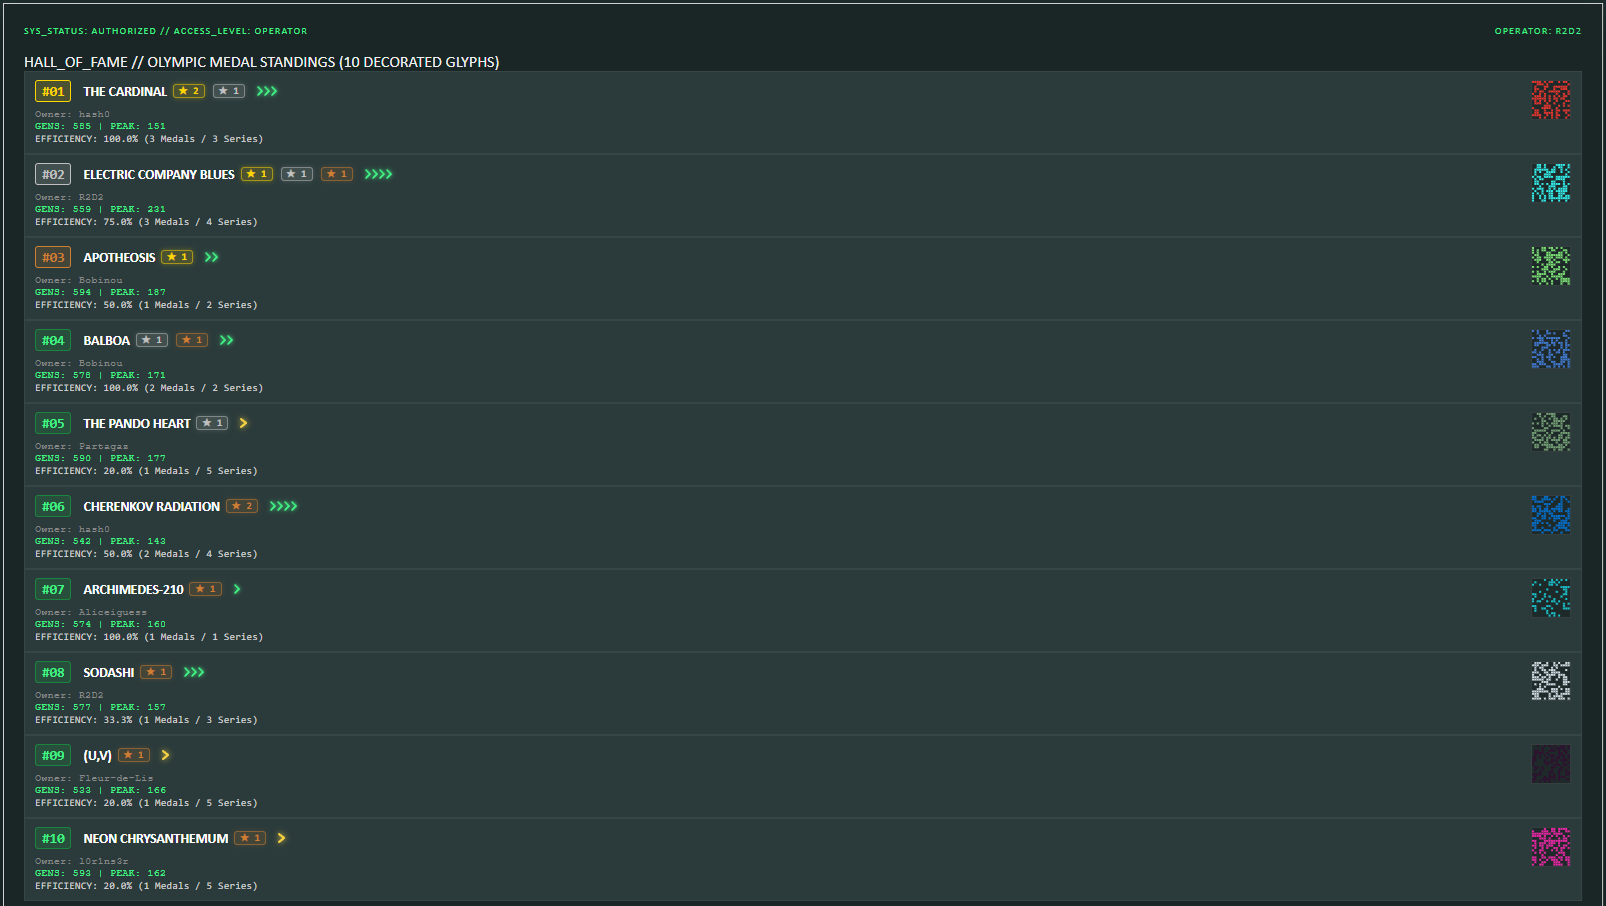
Task: Click Apotheosis gold medal badge
Action: point(177,257)
